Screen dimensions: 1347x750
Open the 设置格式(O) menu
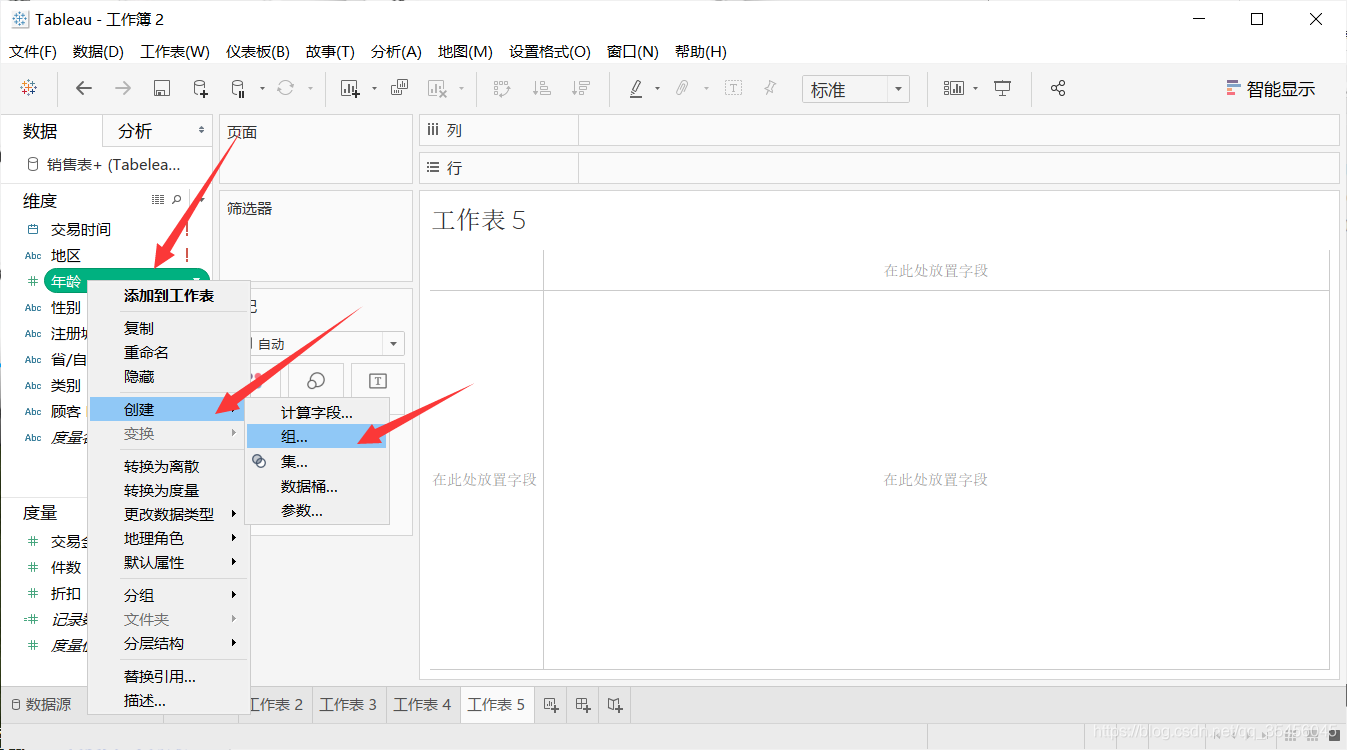[550, 51]
